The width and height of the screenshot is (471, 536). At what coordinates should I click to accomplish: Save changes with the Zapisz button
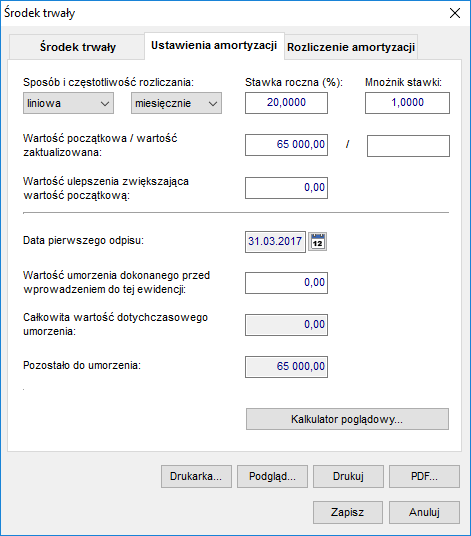(348, 512)
